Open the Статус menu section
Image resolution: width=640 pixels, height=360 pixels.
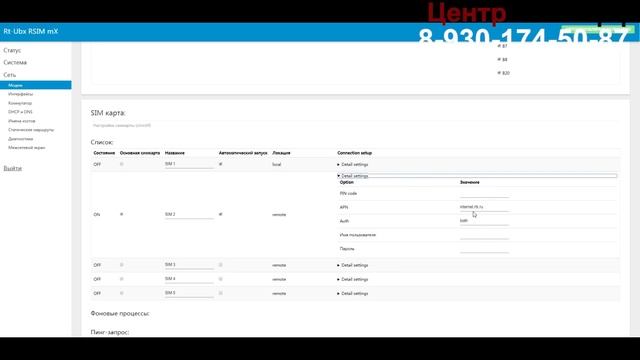click(12, 50)
